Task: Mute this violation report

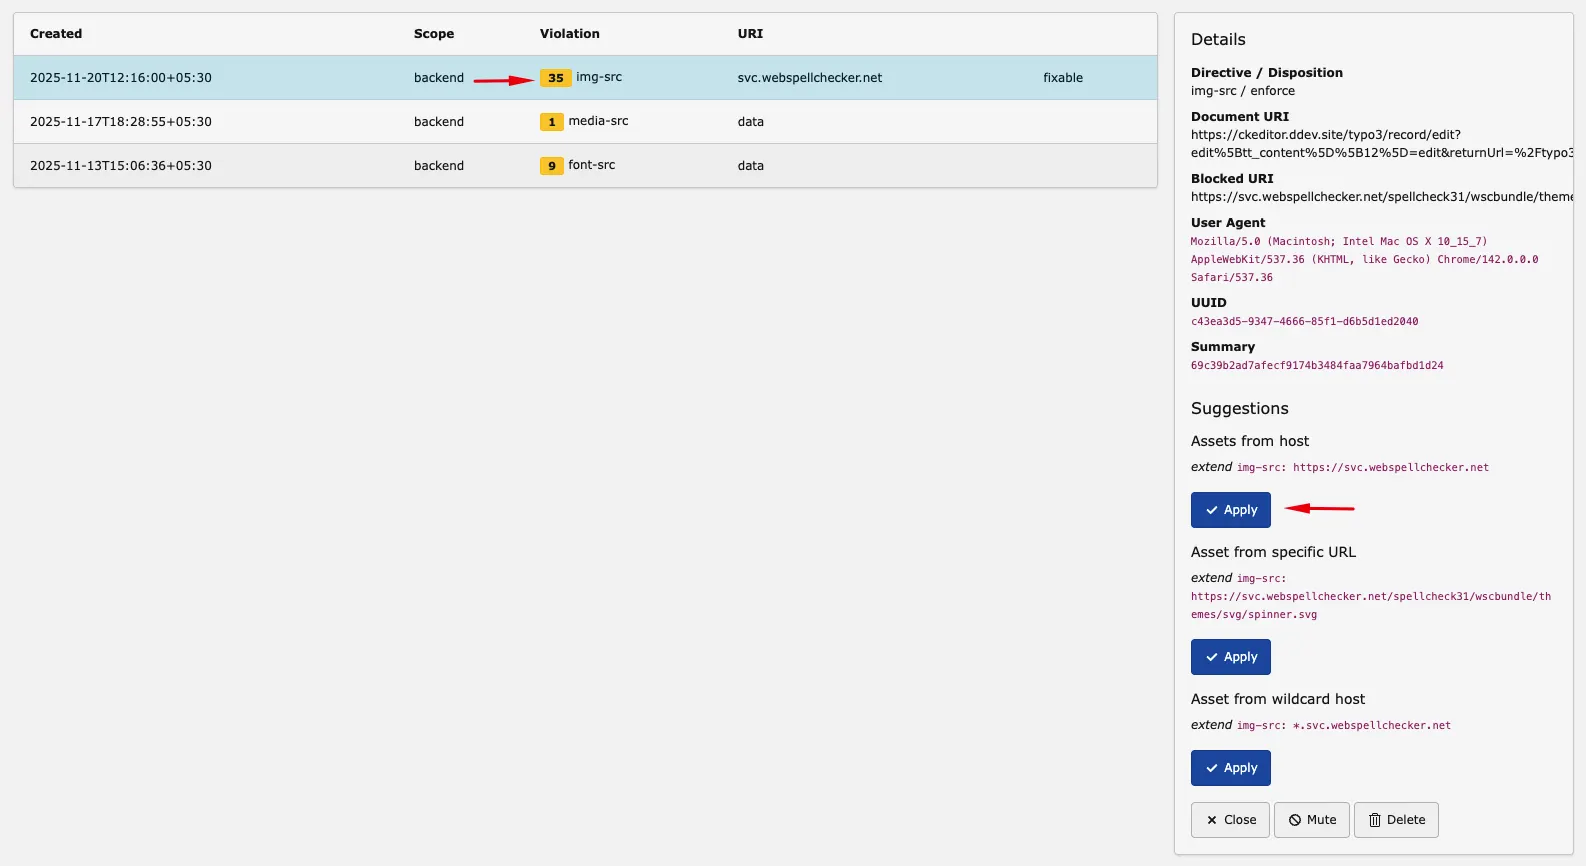Action: (x=1312, y=820)
